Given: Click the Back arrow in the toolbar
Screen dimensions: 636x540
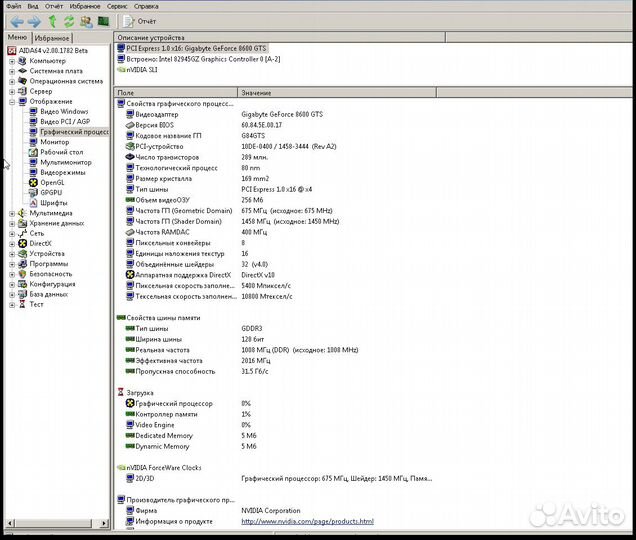Looking at the screenshot, I should click(16, 20).
